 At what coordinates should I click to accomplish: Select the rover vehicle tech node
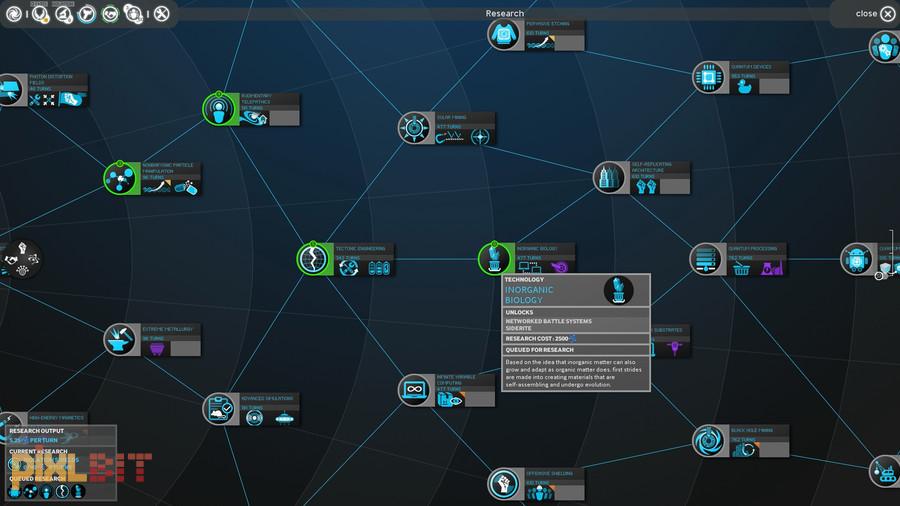885,471
